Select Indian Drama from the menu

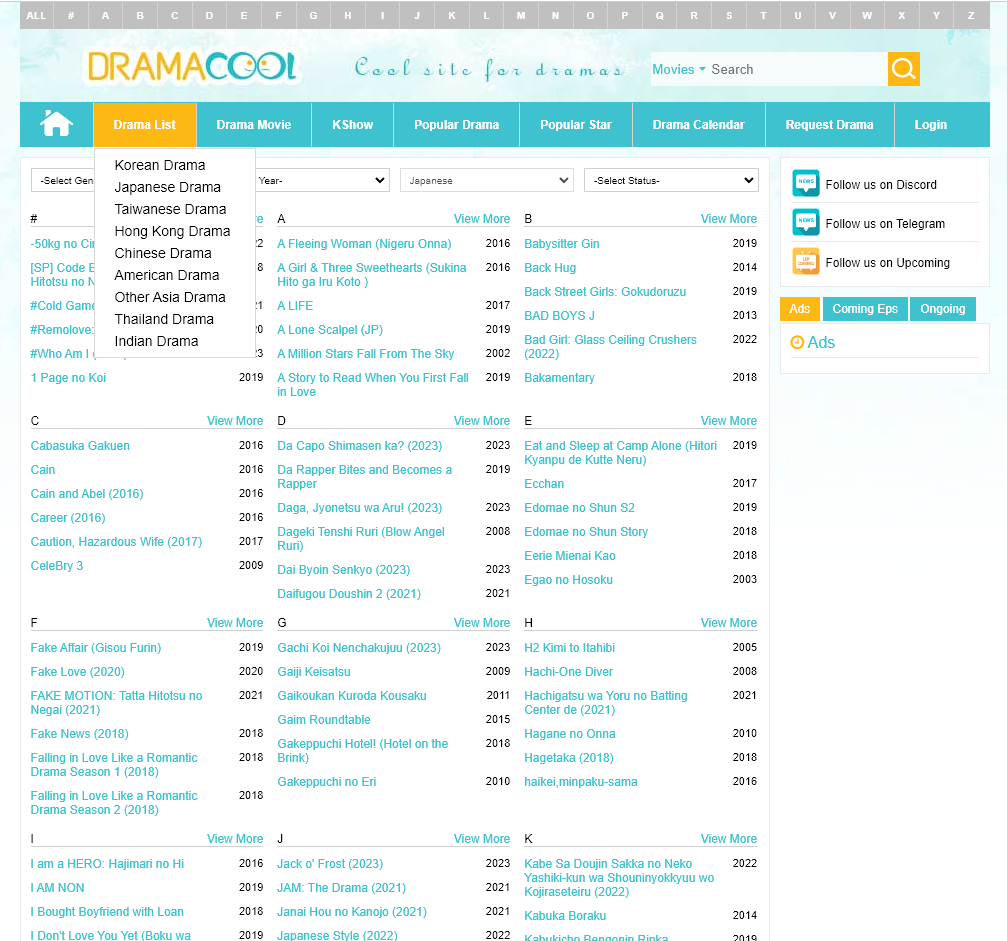coord(156,341)
